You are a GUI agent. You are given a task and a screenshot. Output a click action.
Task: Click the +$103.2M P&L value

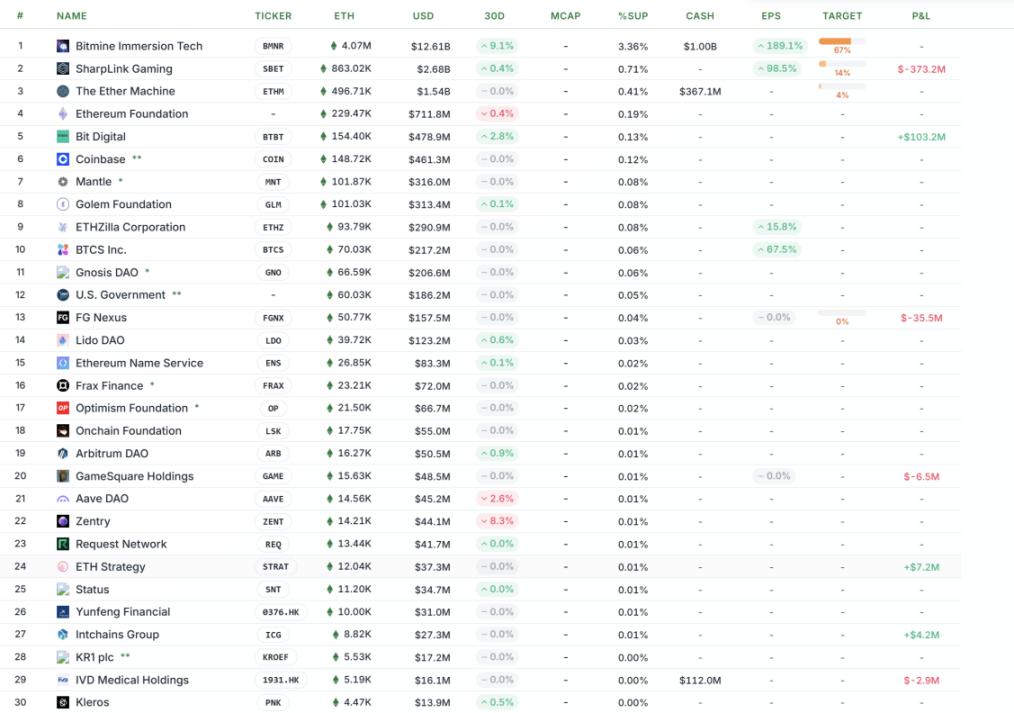(x=921, y=137)
